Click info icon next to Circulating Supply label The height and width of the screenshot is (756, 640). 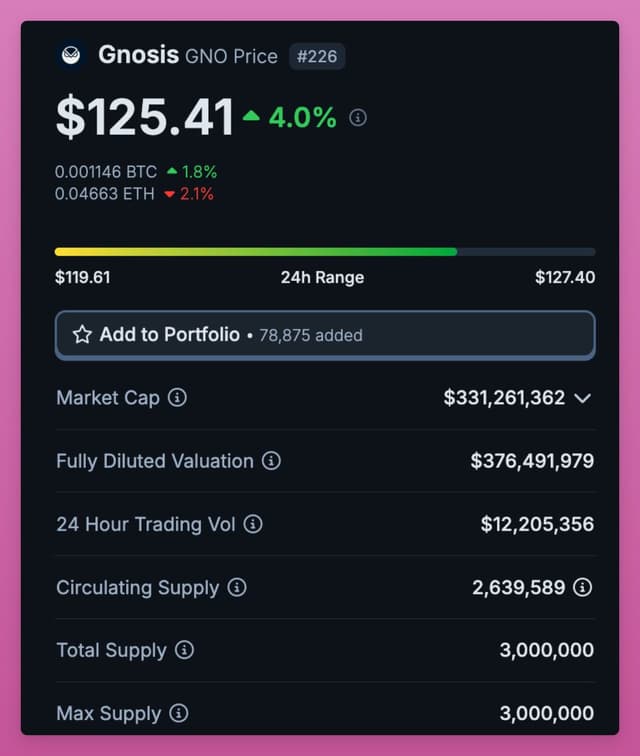[x=237, y=587]
